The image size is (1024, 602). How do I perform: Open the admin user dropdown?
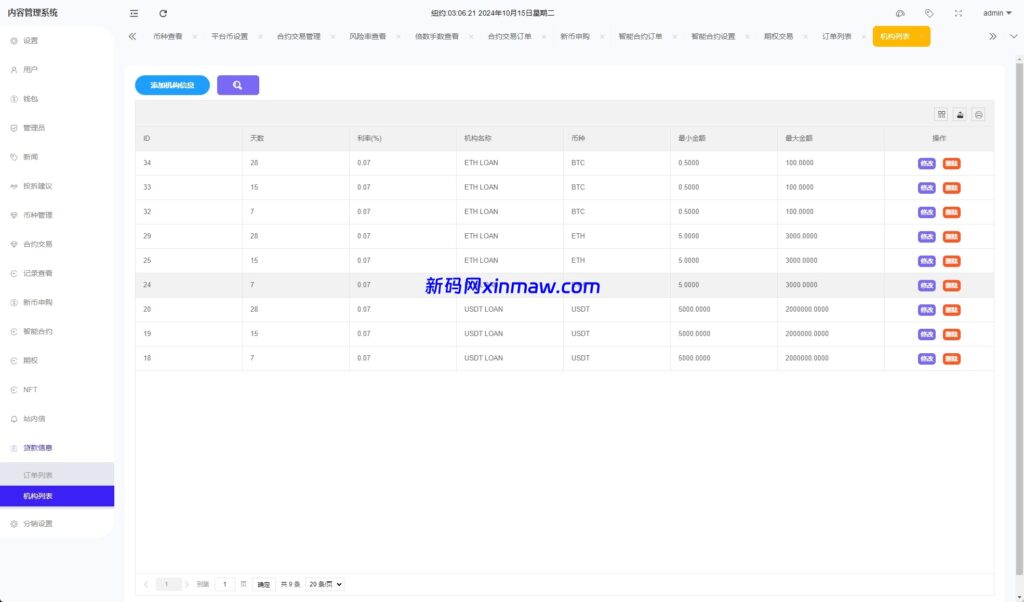click(996, 13)
